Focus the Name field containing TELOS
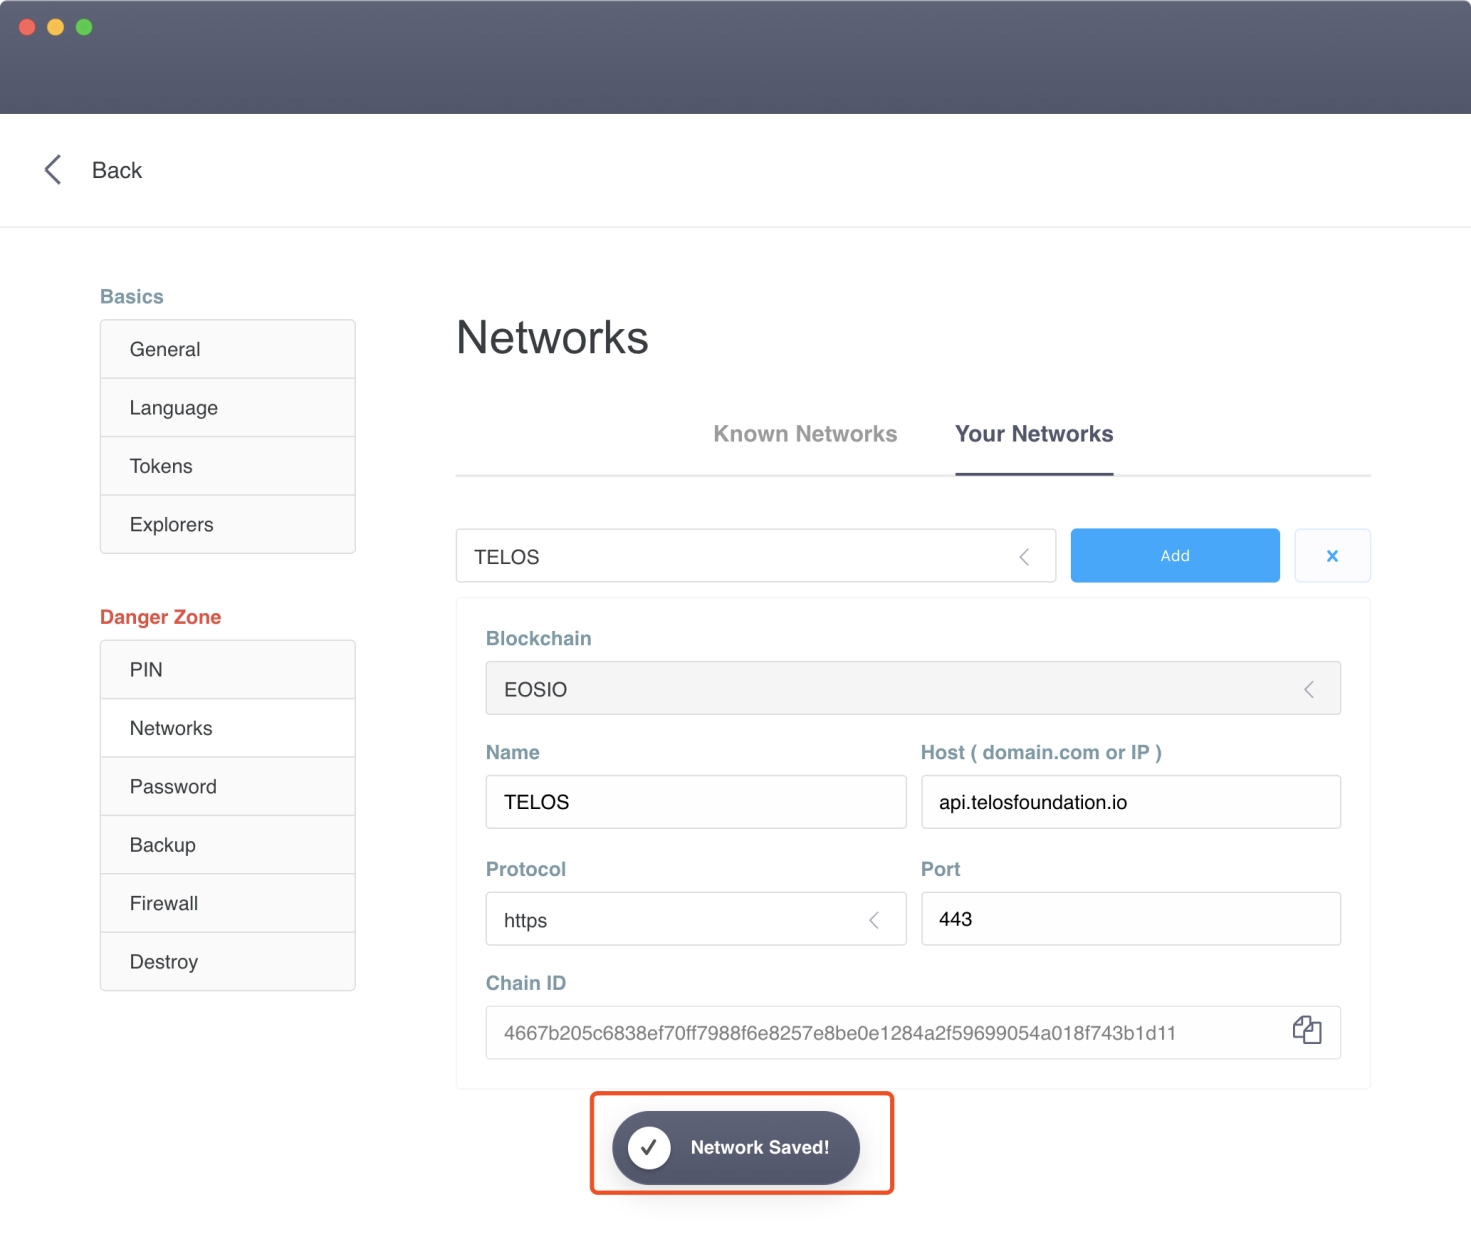1471x1242 pixels. point(696,802)
